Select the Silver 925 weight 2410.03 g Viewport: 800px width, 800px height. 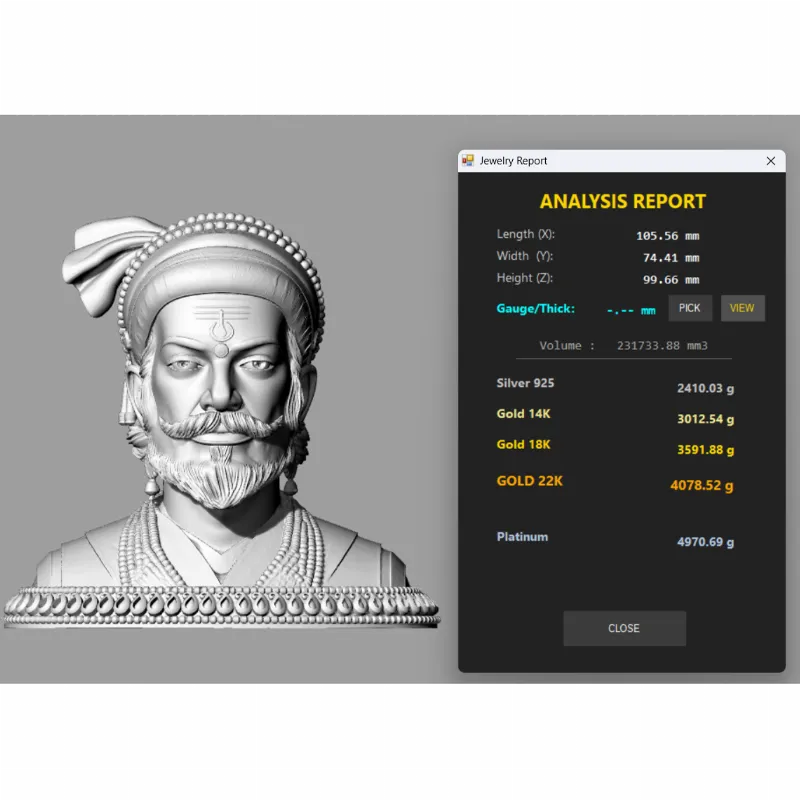point(705,388)
